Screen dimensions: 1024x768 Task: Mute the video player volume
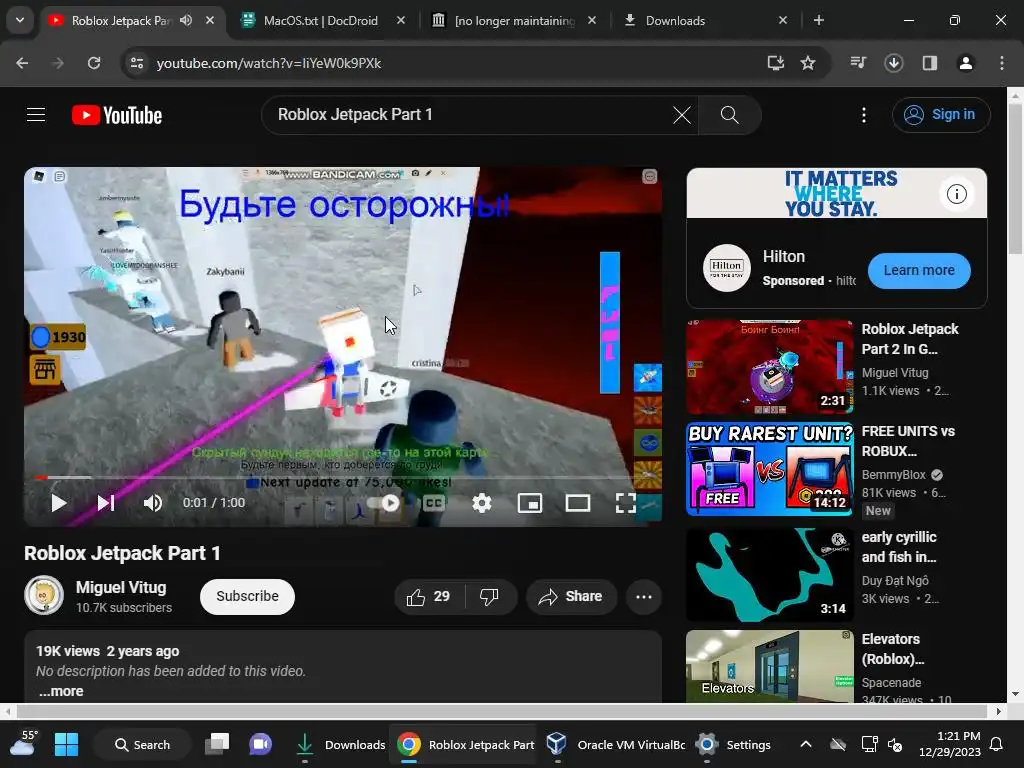pos(153,503)
